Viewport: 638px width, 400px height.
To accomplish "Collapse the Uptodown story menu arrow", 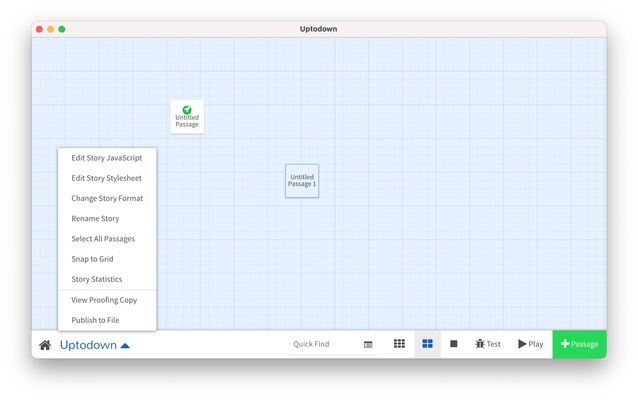I will tap(125, 345).
